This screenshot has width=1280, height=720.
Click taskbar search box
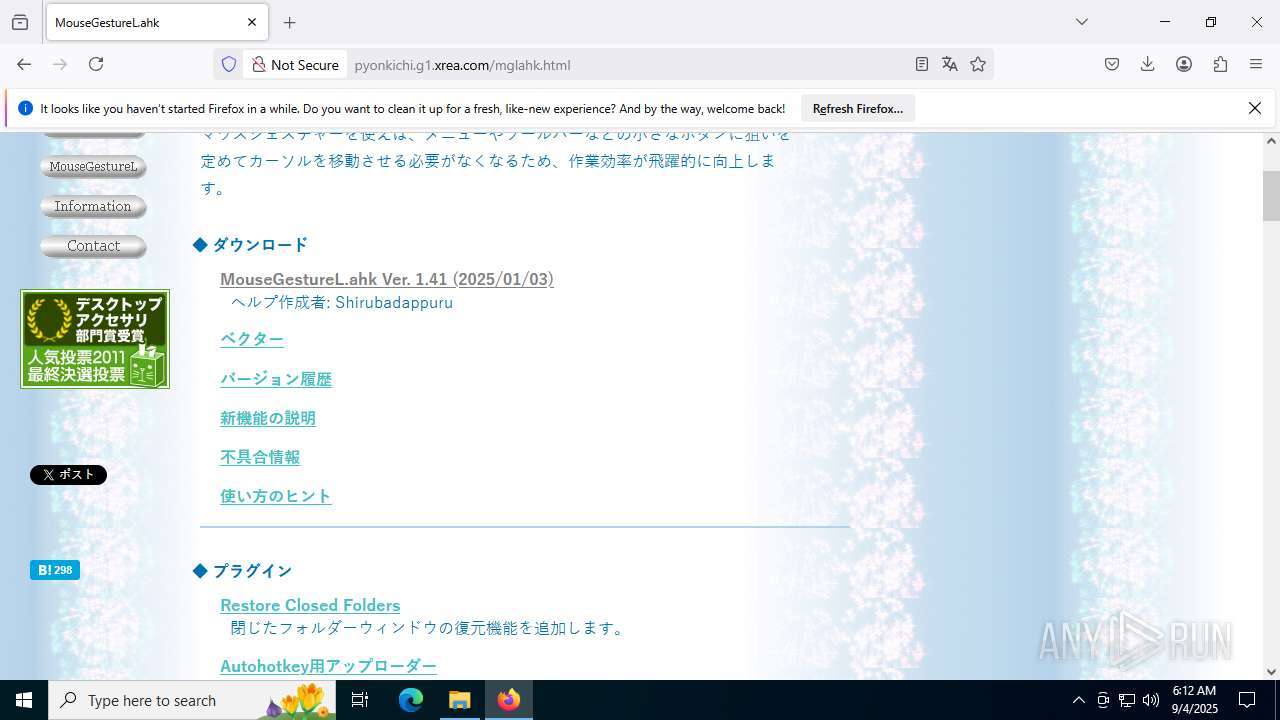click(x=192, y=700)
